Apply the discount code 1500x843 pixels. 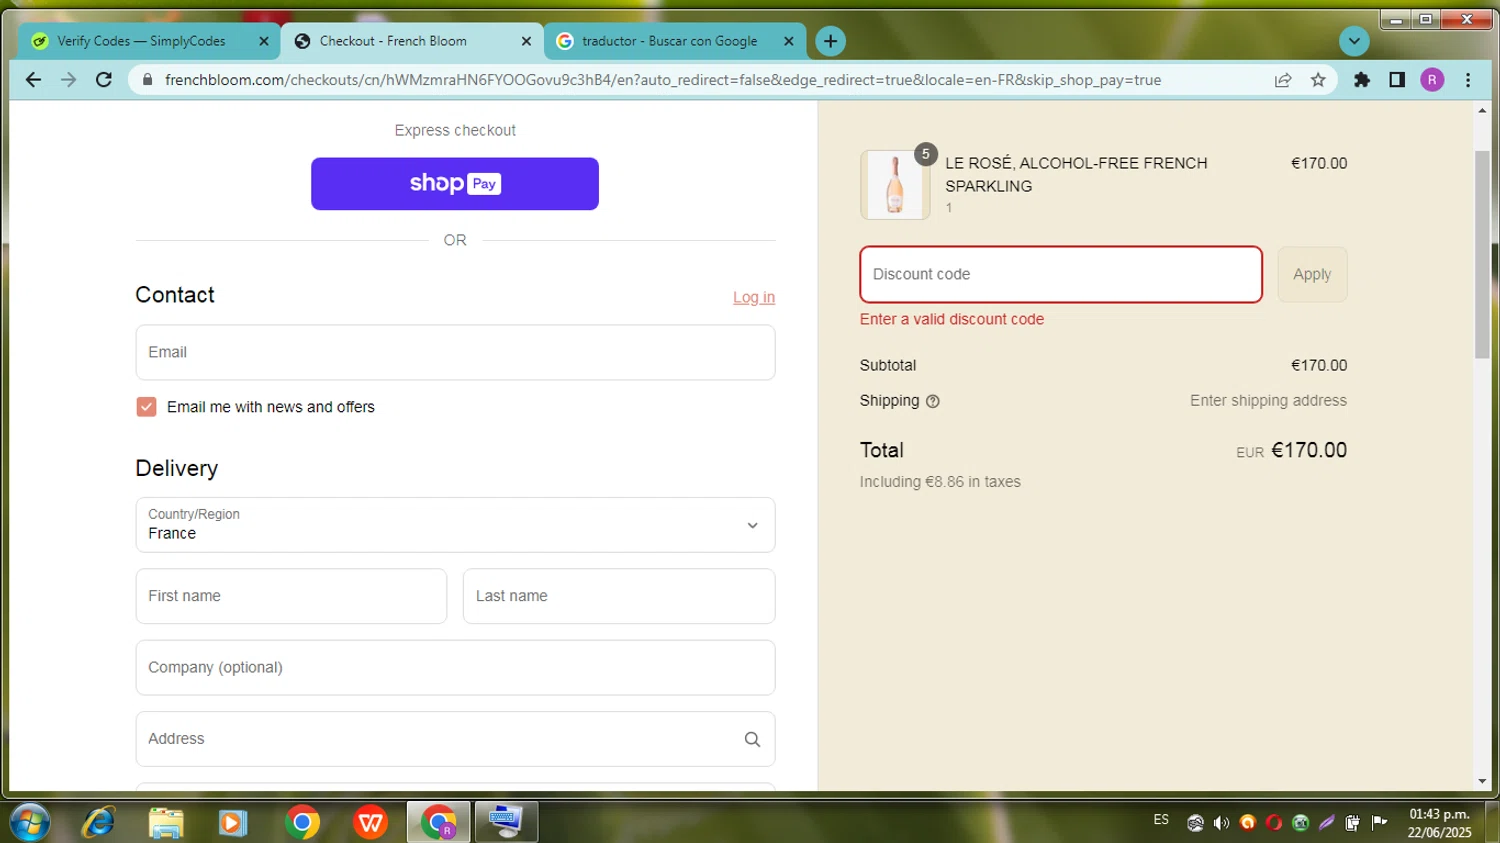pos(1312,274)
